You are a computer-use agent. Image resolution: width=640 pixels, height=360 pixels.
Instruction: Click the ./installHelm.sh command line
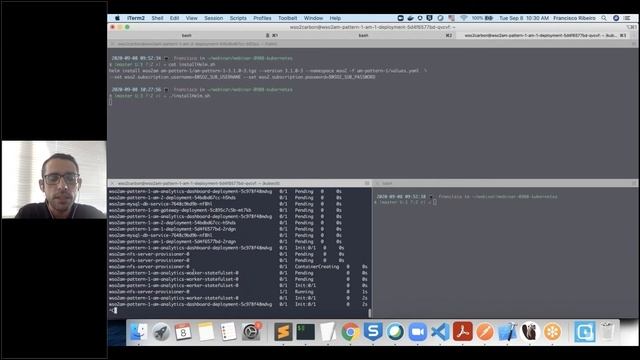pyautogui.click(x=160, y=96)
